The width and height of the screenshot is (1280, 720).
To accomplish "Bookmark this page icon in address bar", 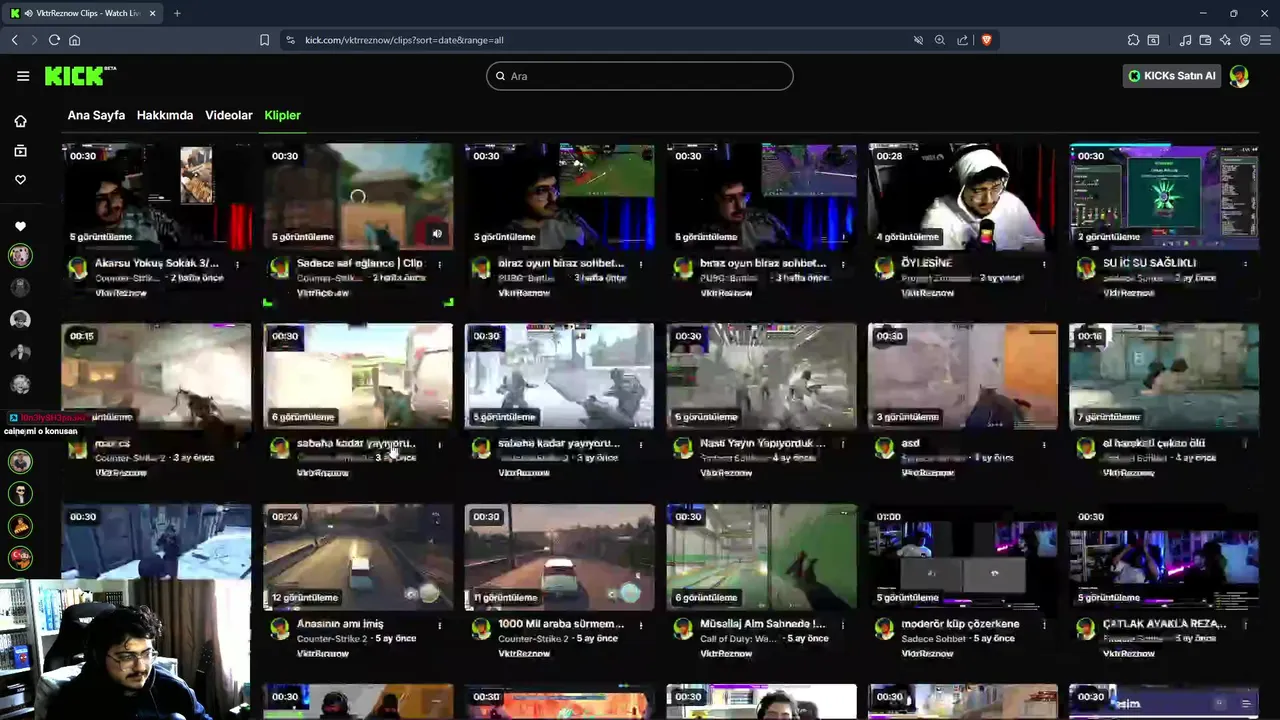I will tap(264, 40).
